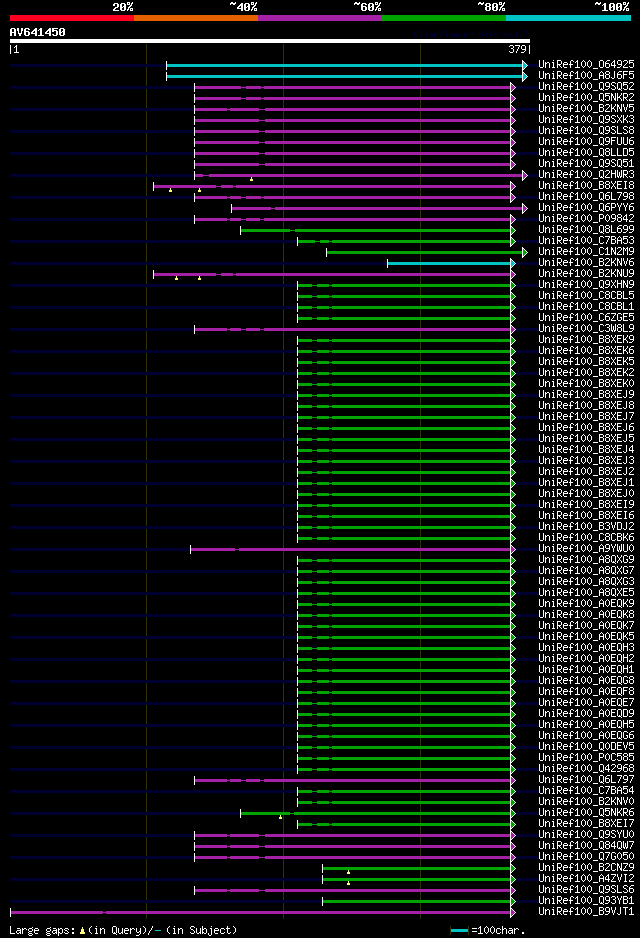
Task: Select the UniRef100_Q9FUU6 label
Action: (x=586, y=141)
